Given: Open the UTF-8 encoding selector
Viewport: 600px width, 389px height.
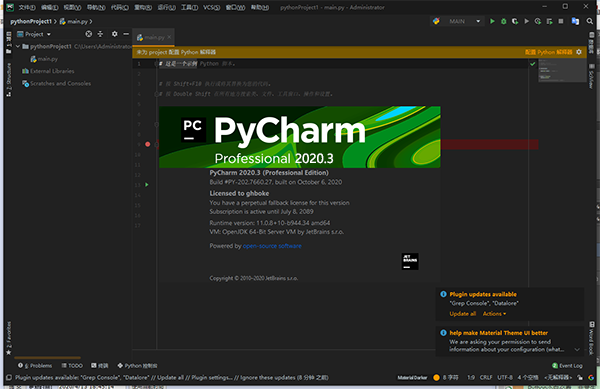Looking at the screenshot, I should click(x=505, y=378).
